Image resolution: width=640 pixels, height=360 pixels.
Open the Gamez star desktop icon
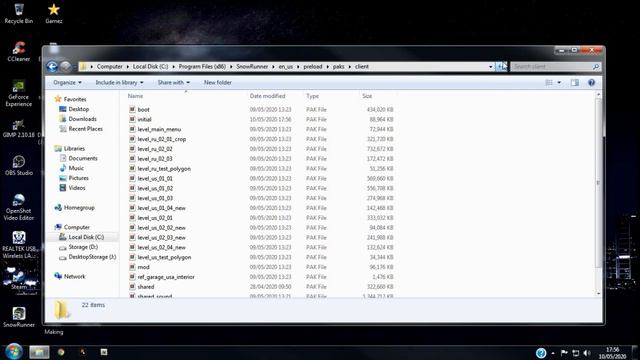[x=53, y=13]
